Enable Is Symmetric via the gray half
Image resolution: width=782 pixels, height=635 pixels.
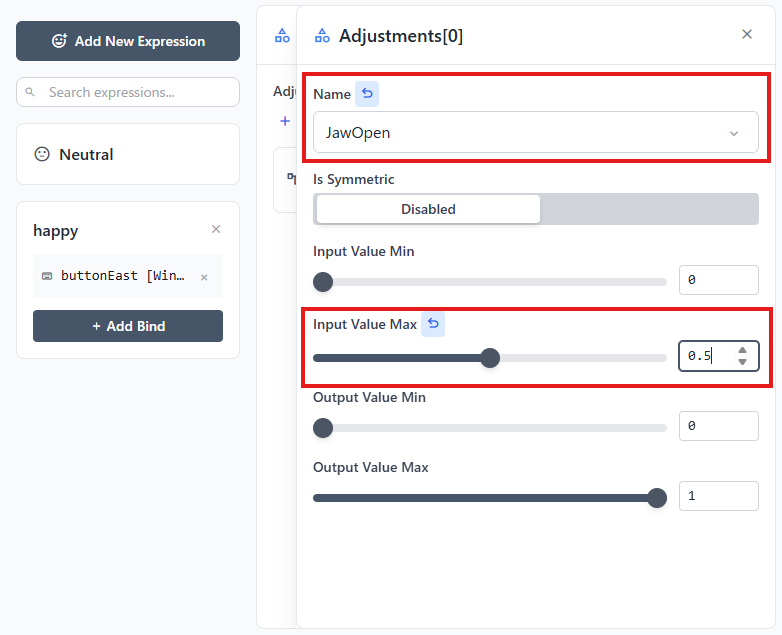tap(648, 209)
